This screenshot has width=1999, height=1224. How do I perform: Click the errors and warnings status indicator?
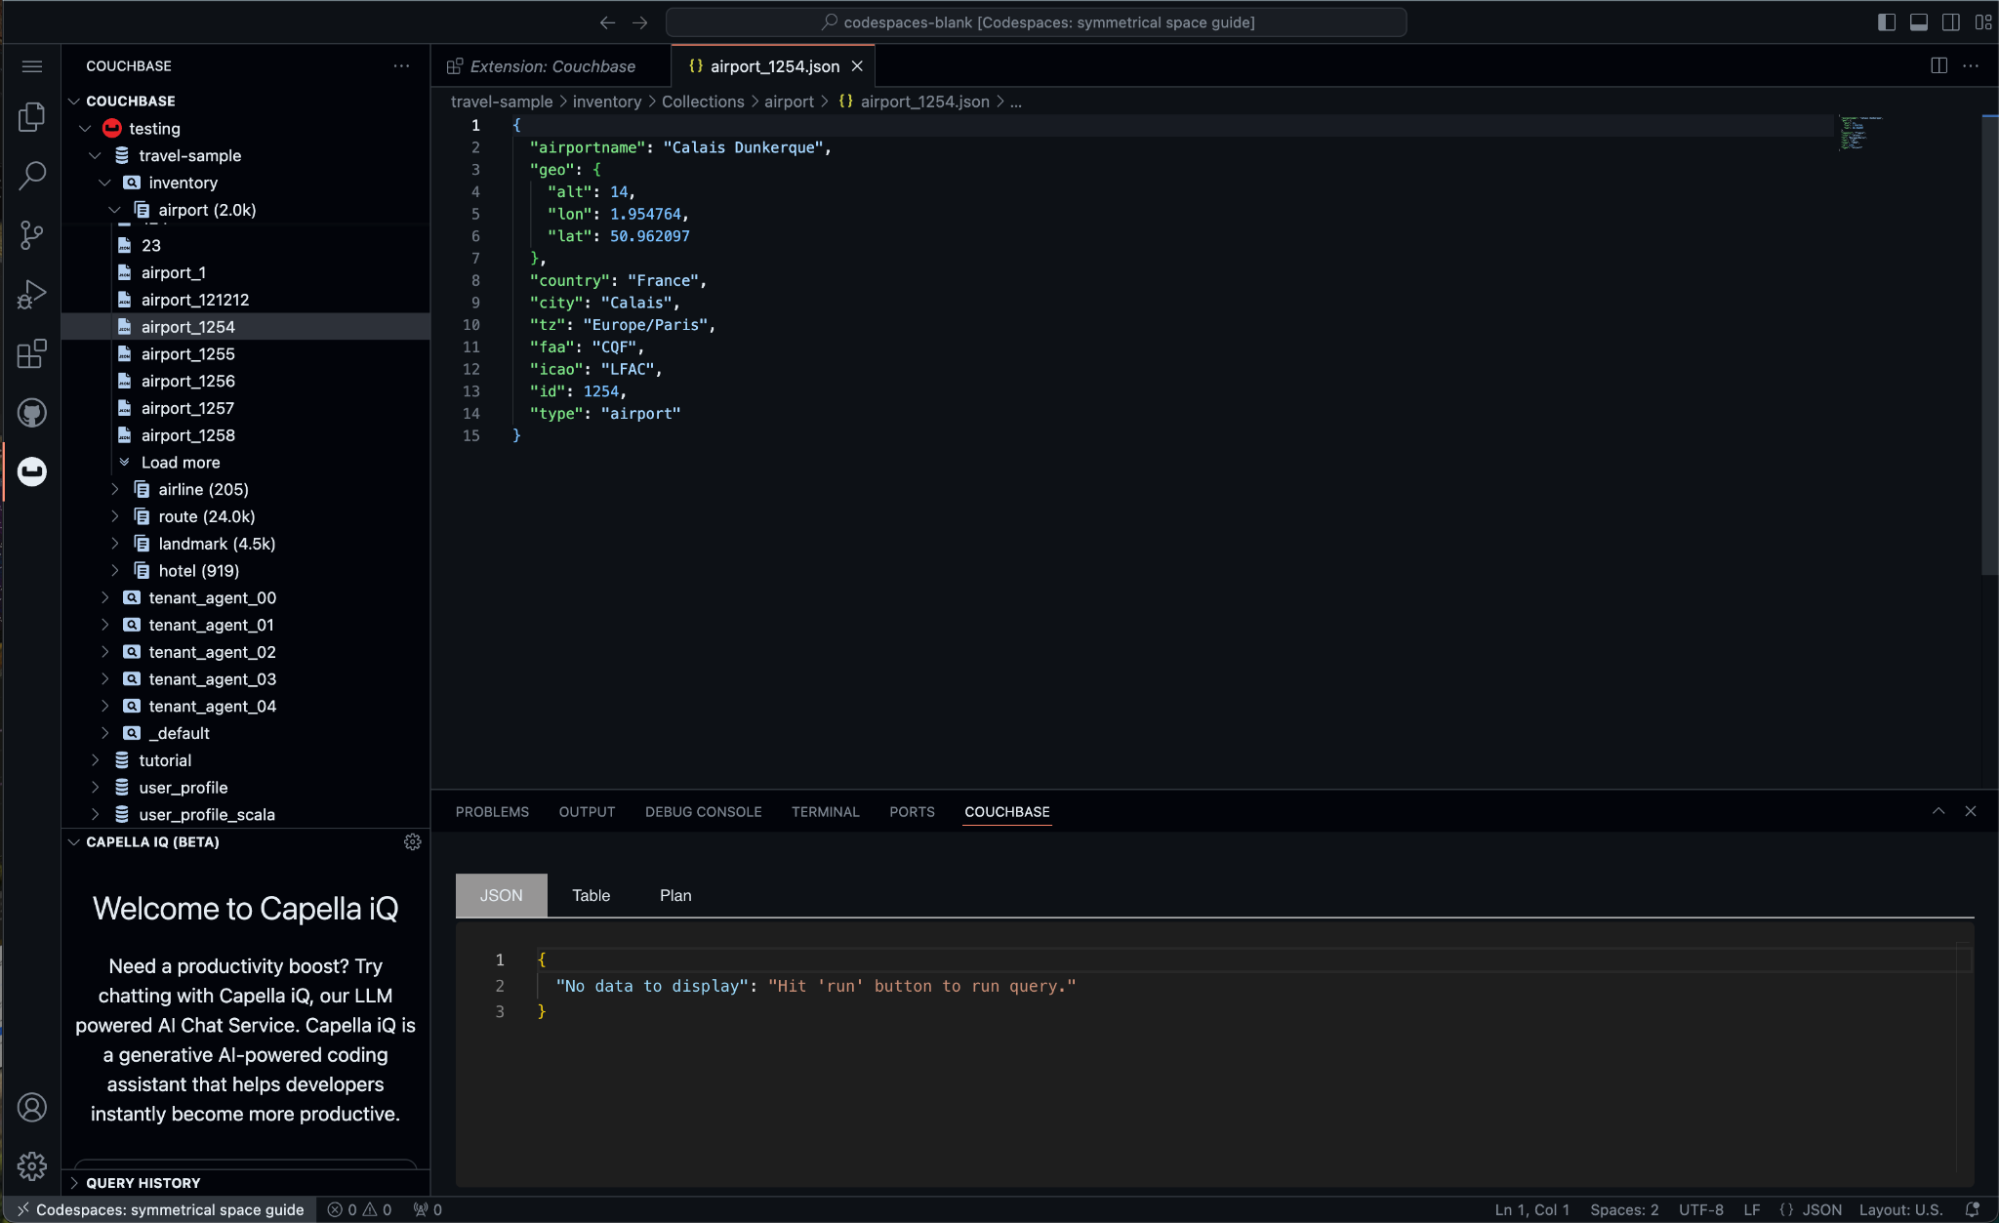(360, 1210)
